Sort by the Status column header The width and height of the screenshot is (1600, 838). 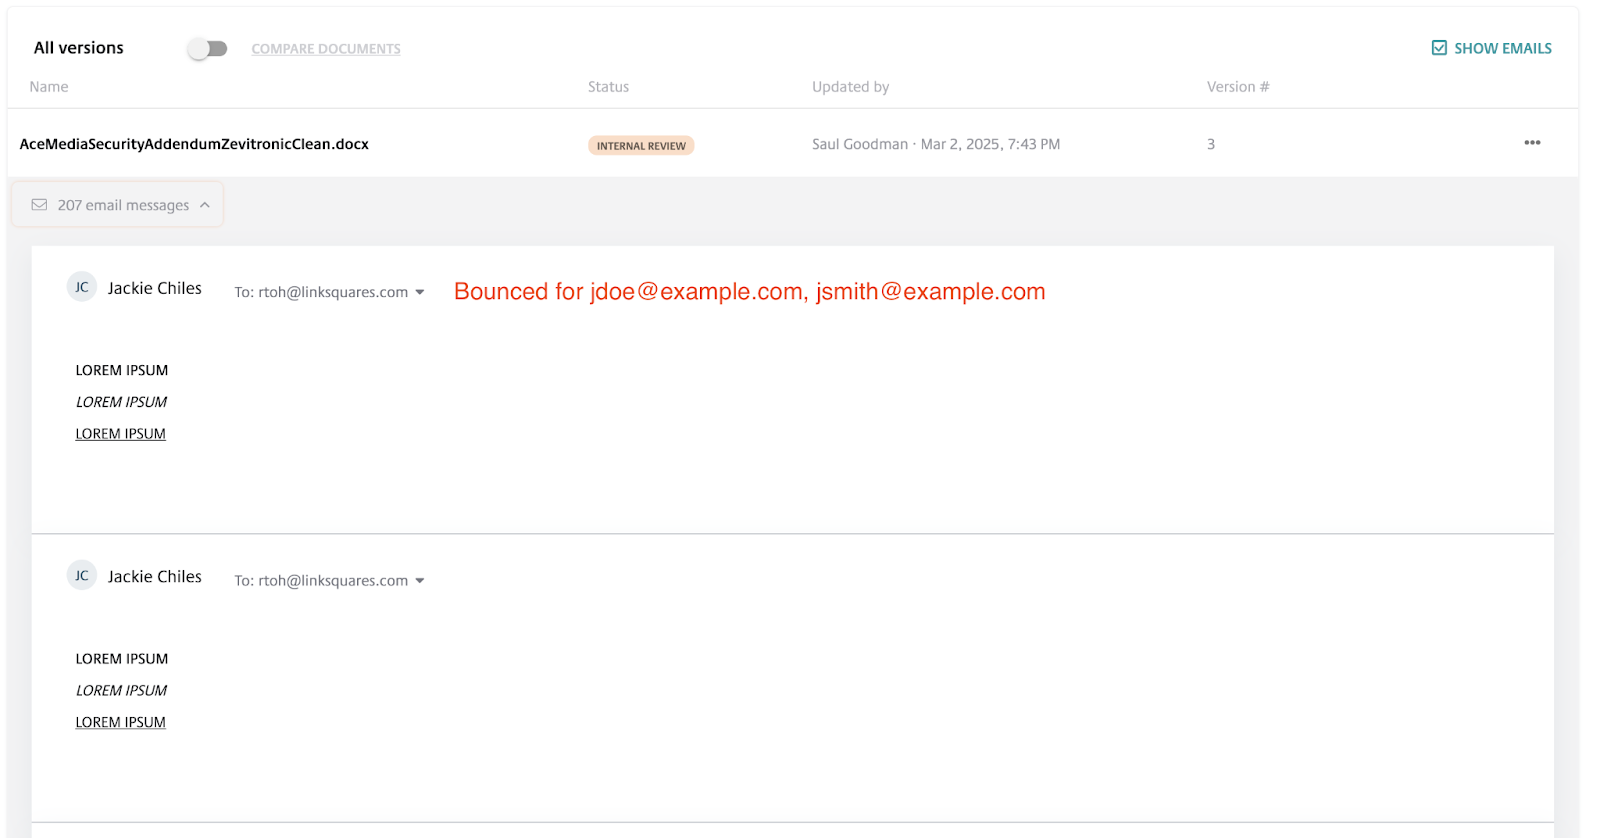pyautogui.click(x=608, y=87)
